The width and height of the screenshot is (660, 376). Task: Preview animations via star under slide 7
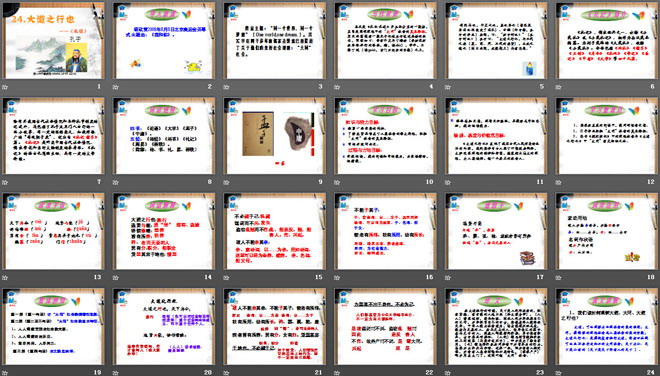pos(5,182)
